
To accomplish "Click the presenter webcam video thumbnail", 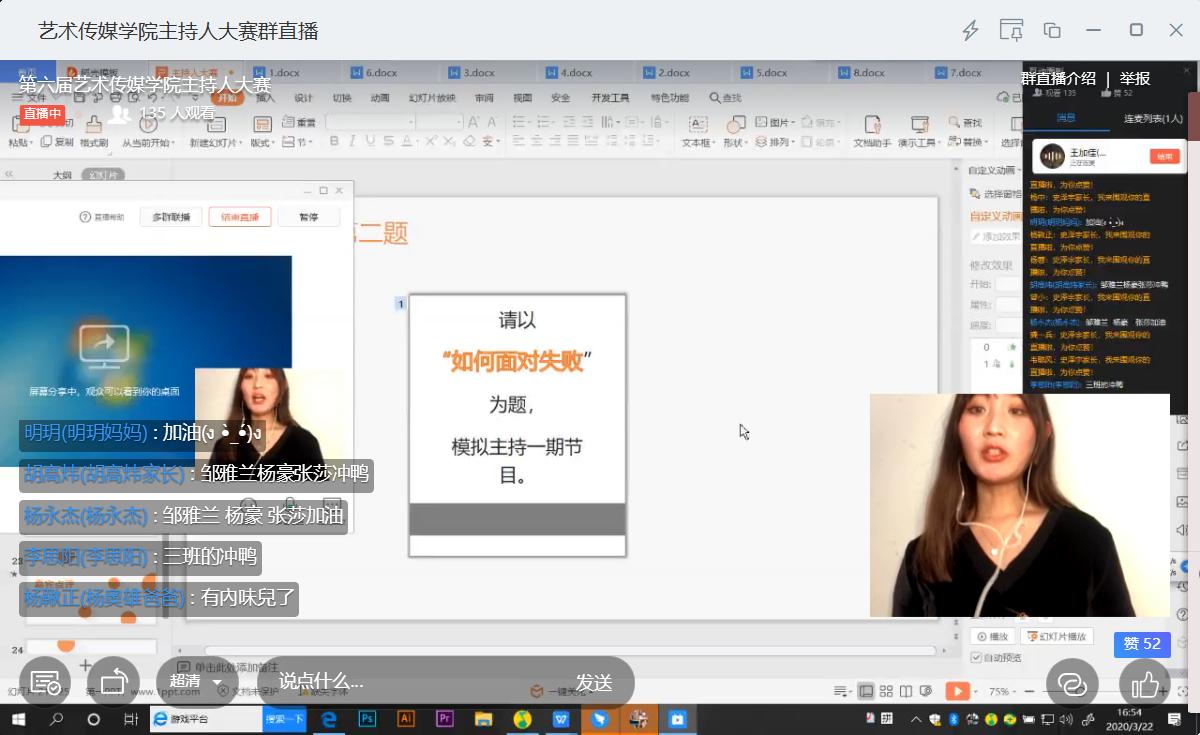I will (x=1019, y=505).
